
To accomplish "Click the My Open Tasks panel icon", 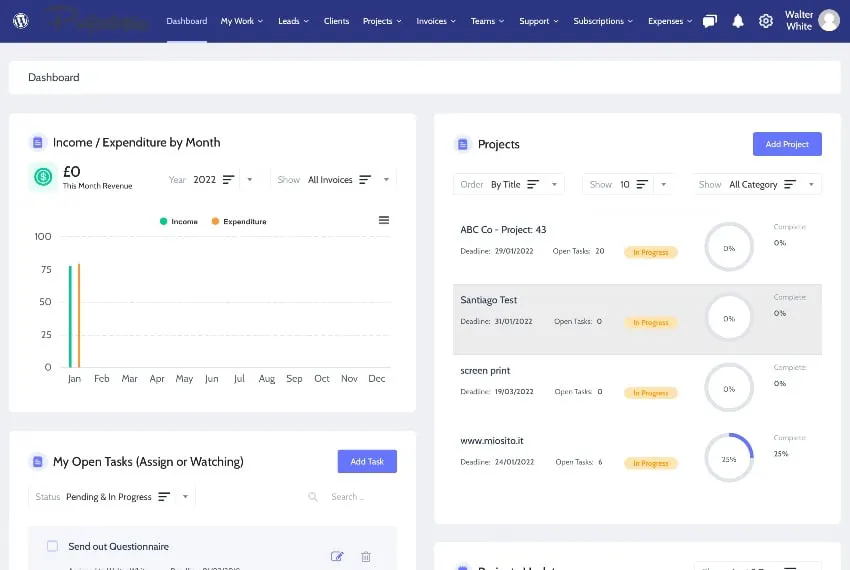I will tap(37, 462).
